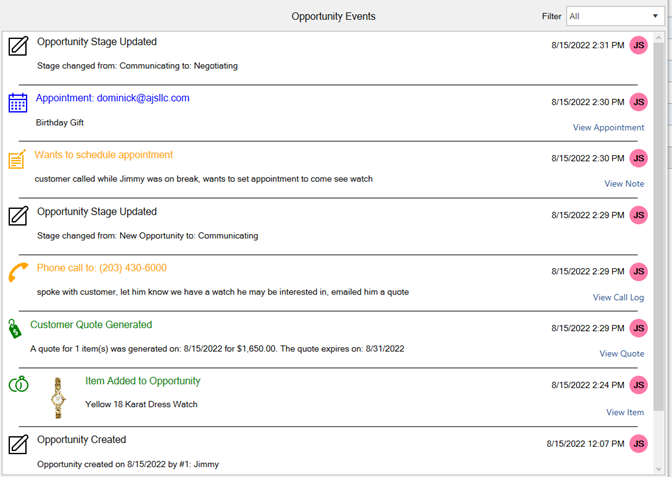672x477 pixels.
Task: Click the scrollbar up arrow
Action: click(x=659, y=38)
